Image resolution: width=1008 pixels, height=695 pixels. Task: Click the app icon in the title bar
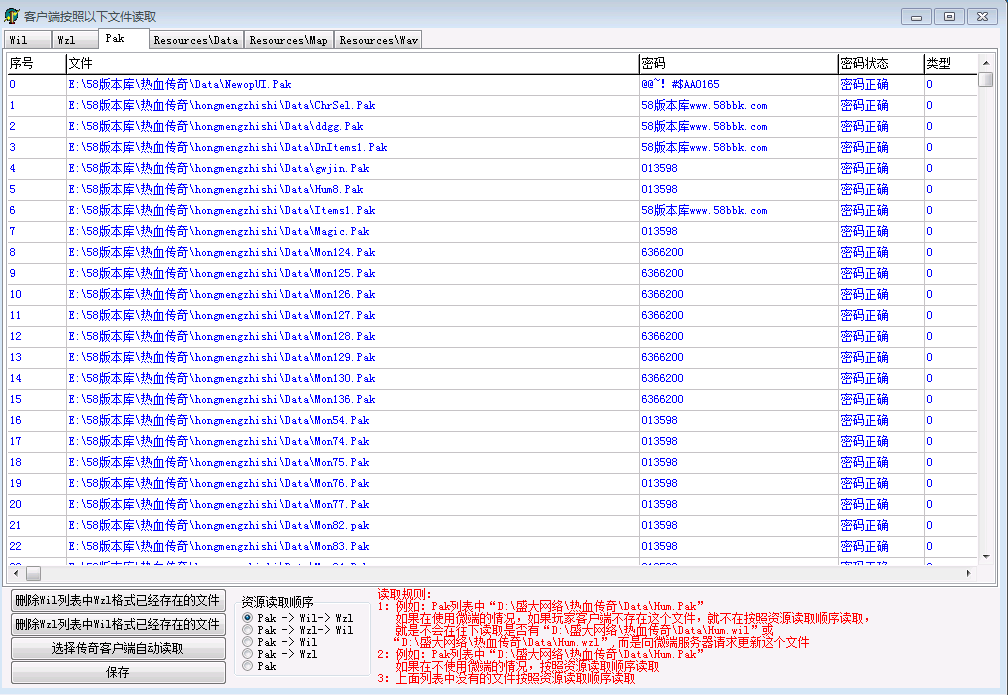coord(12,16)
